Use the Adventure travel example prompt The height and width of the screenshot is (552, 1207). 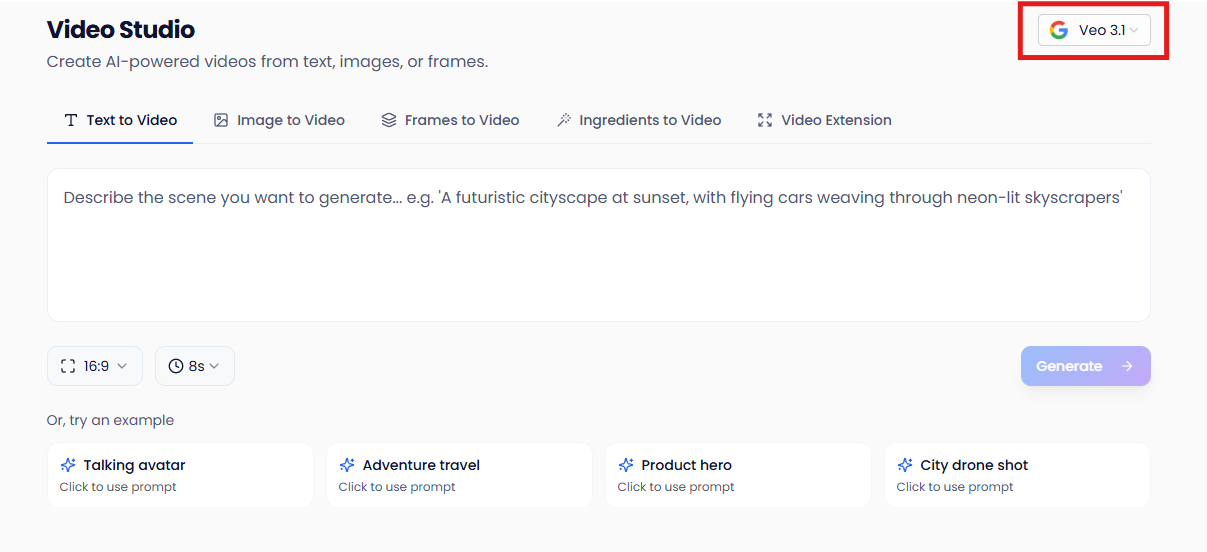[x=454, y=475]
